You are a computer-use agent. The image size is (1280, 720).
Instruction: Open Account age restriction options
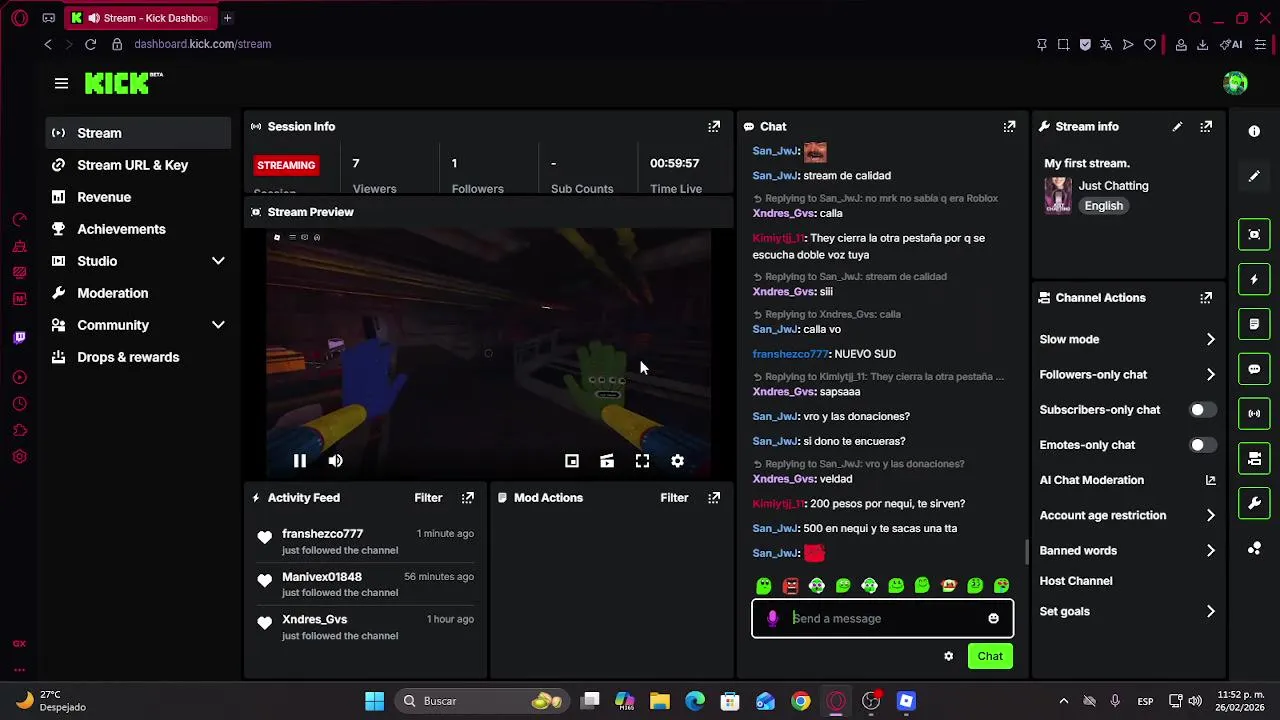1128,516
